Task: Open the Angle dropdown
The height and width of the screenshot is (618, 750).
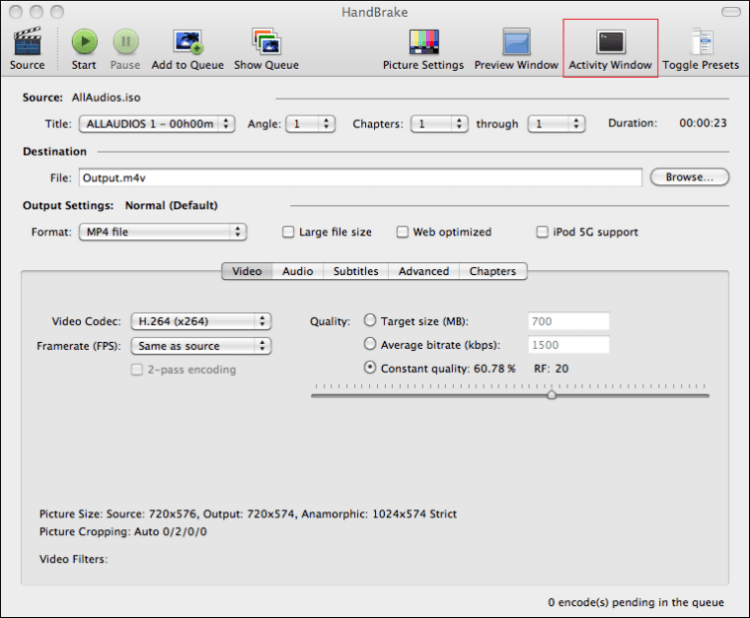Action: pos(310,124)
